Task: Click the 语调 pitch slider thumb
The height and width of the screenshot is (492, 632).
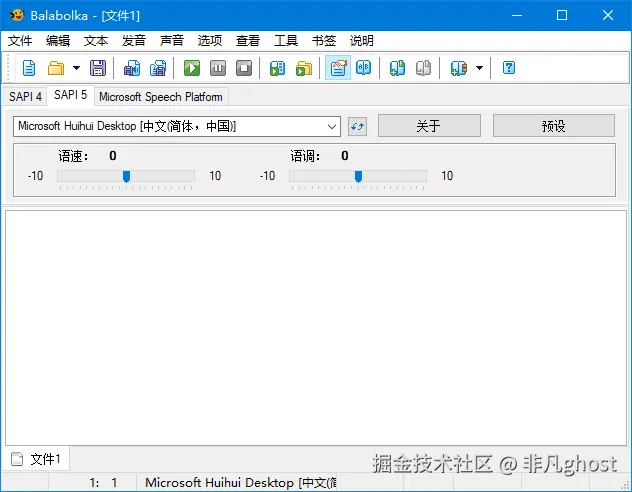Action: [x=358, y=176]
